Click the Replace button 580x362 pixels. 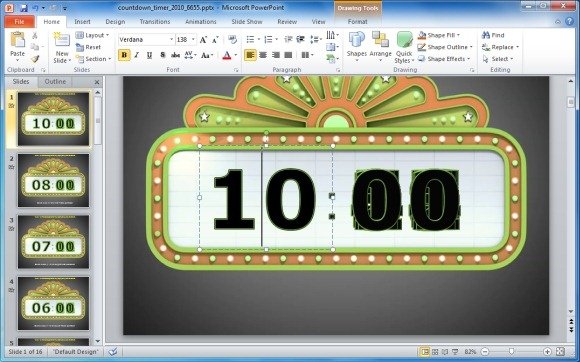pos(500,47)
